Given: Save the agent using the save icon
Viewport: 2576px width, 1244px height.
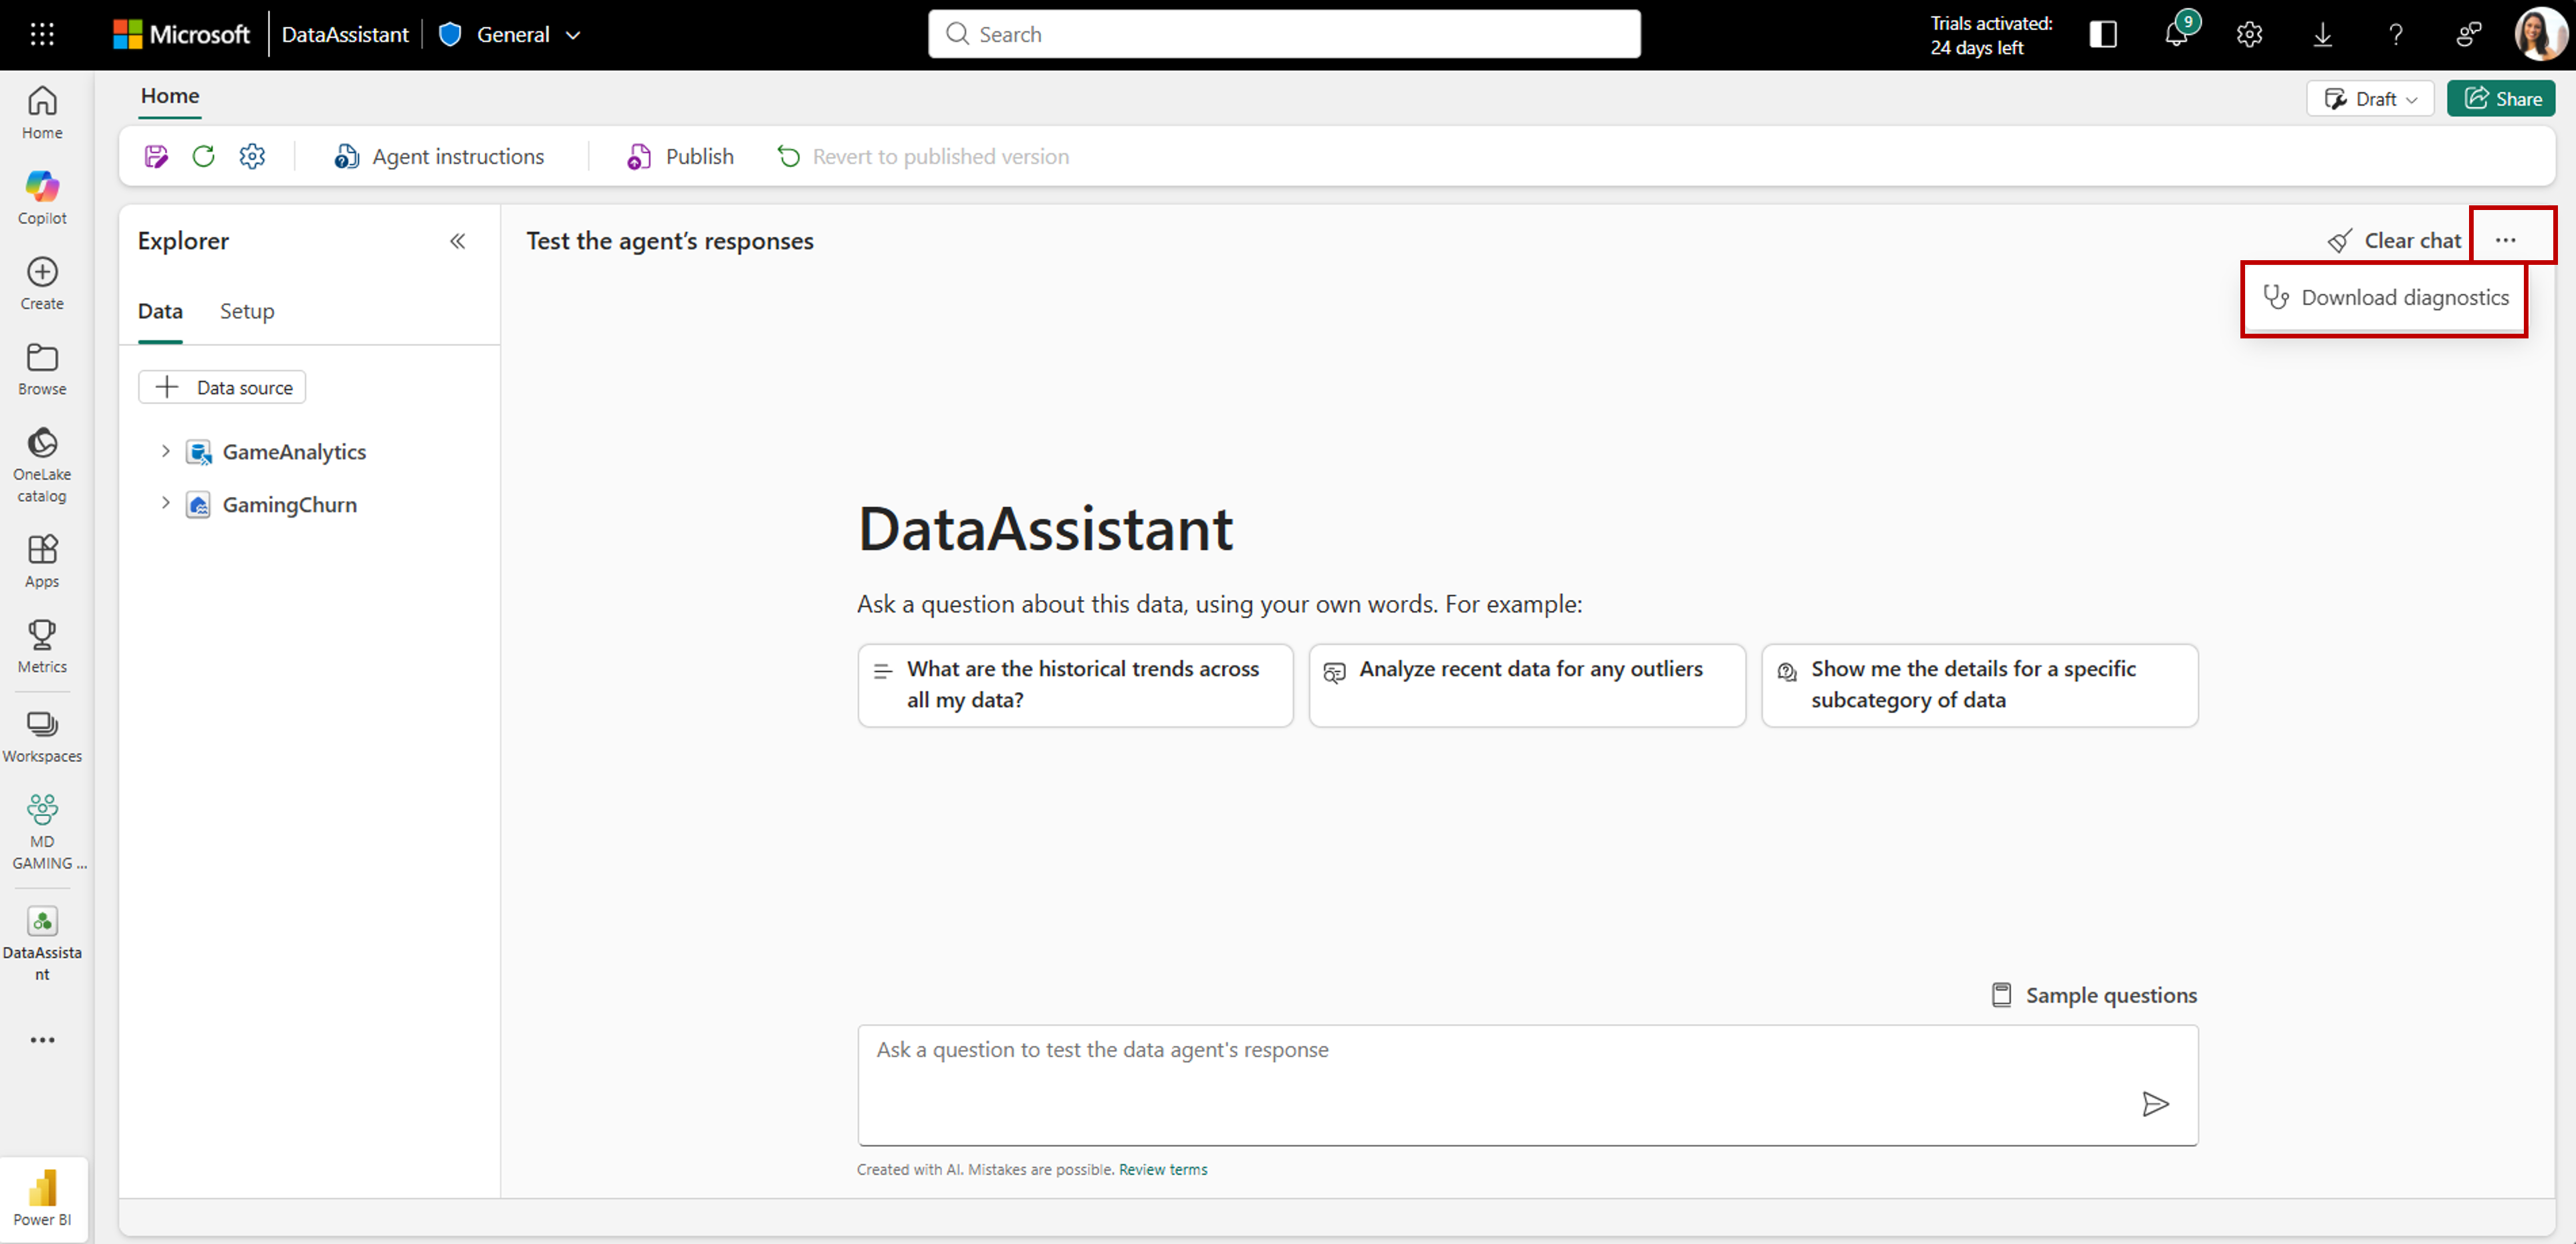Looking at the screenshot, I should pos(156,156).
